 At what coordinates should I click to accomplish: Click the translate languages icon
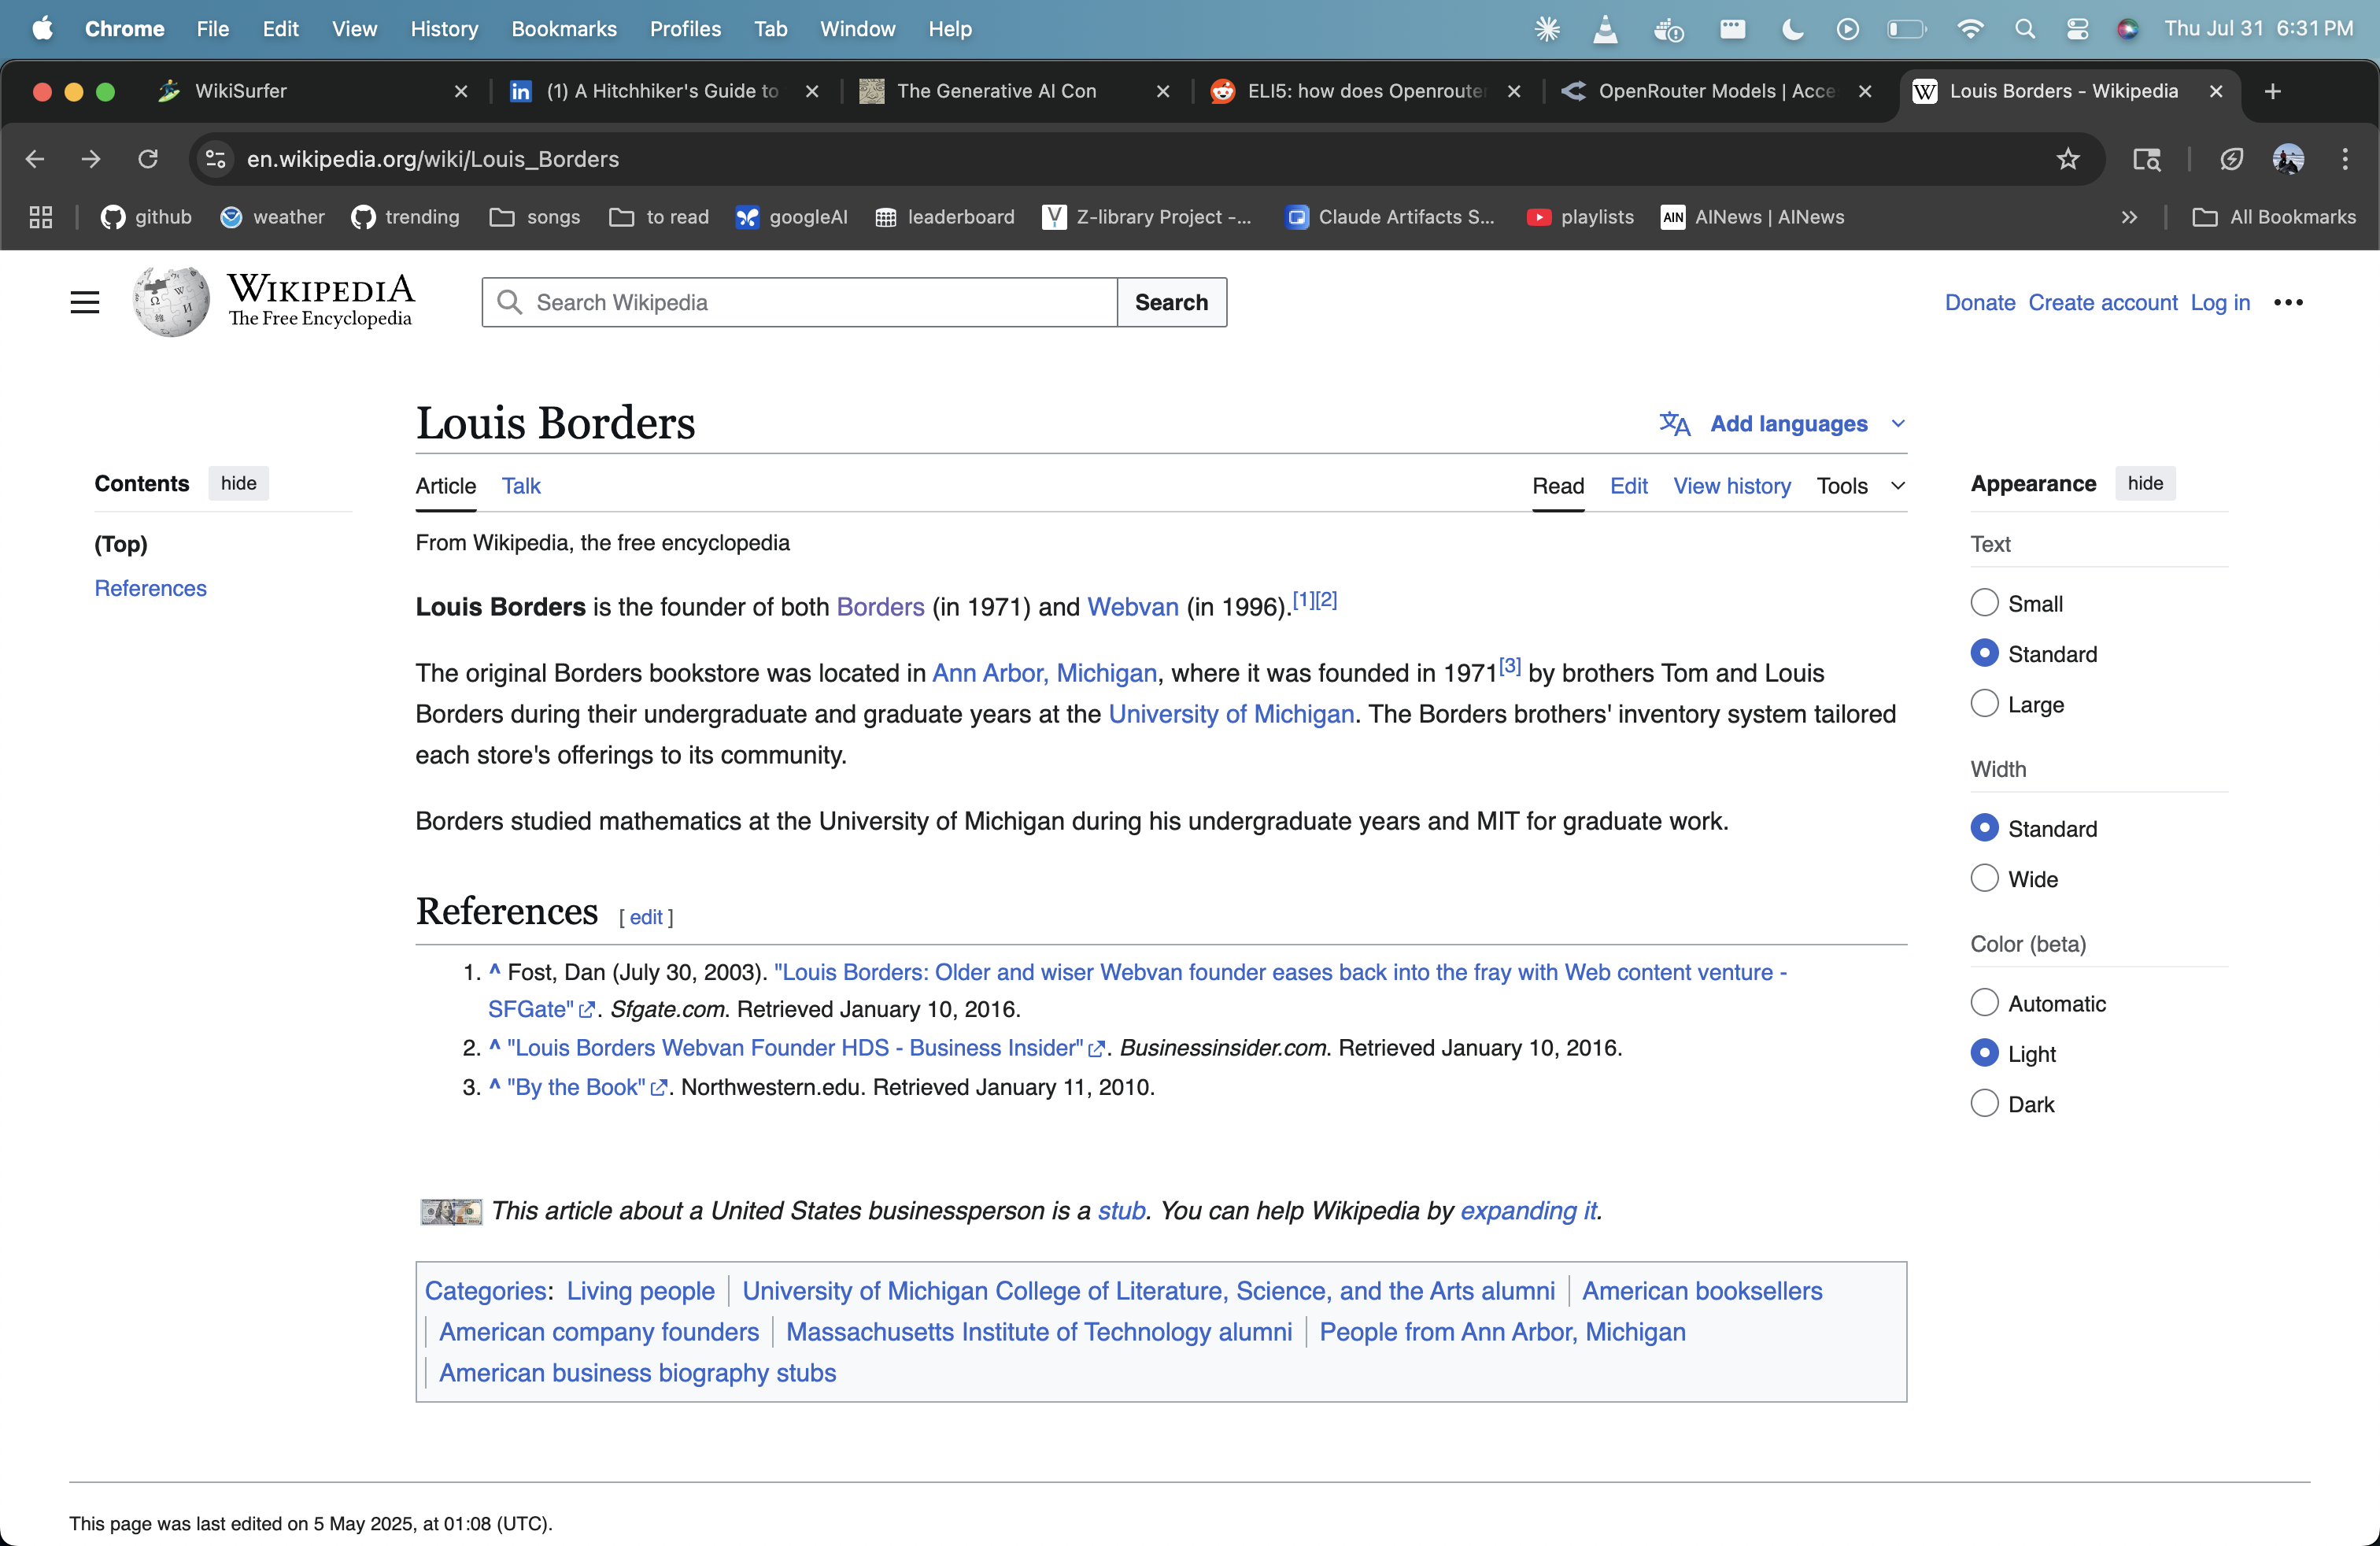pyautogui.click(x=1675, y=424)
